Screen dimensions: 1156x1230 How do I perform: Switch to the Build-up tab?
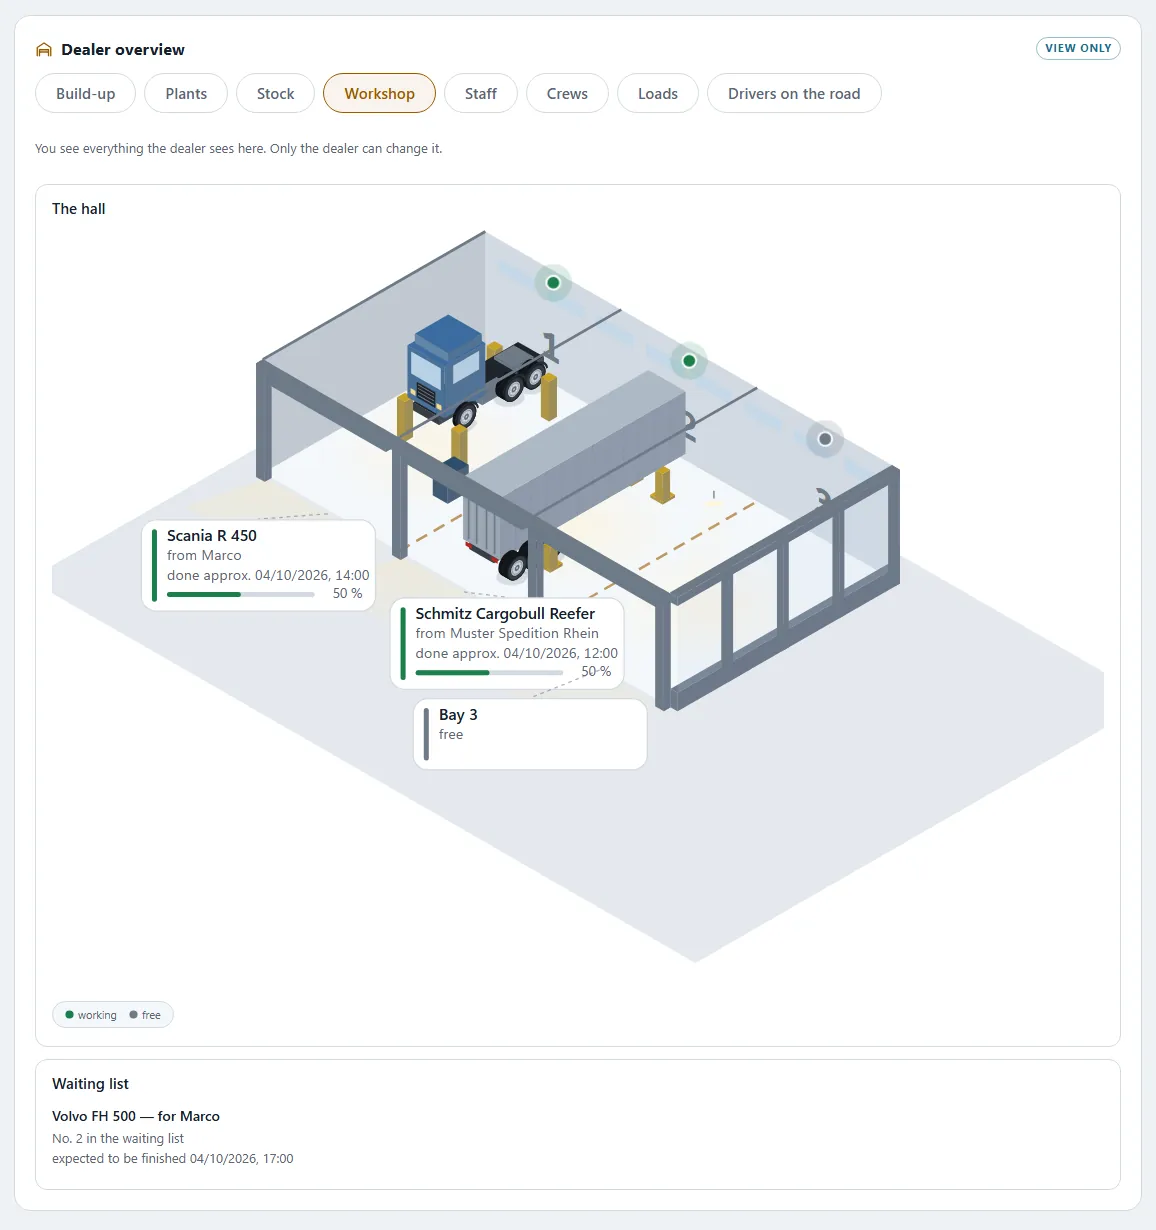coord(86,93)
